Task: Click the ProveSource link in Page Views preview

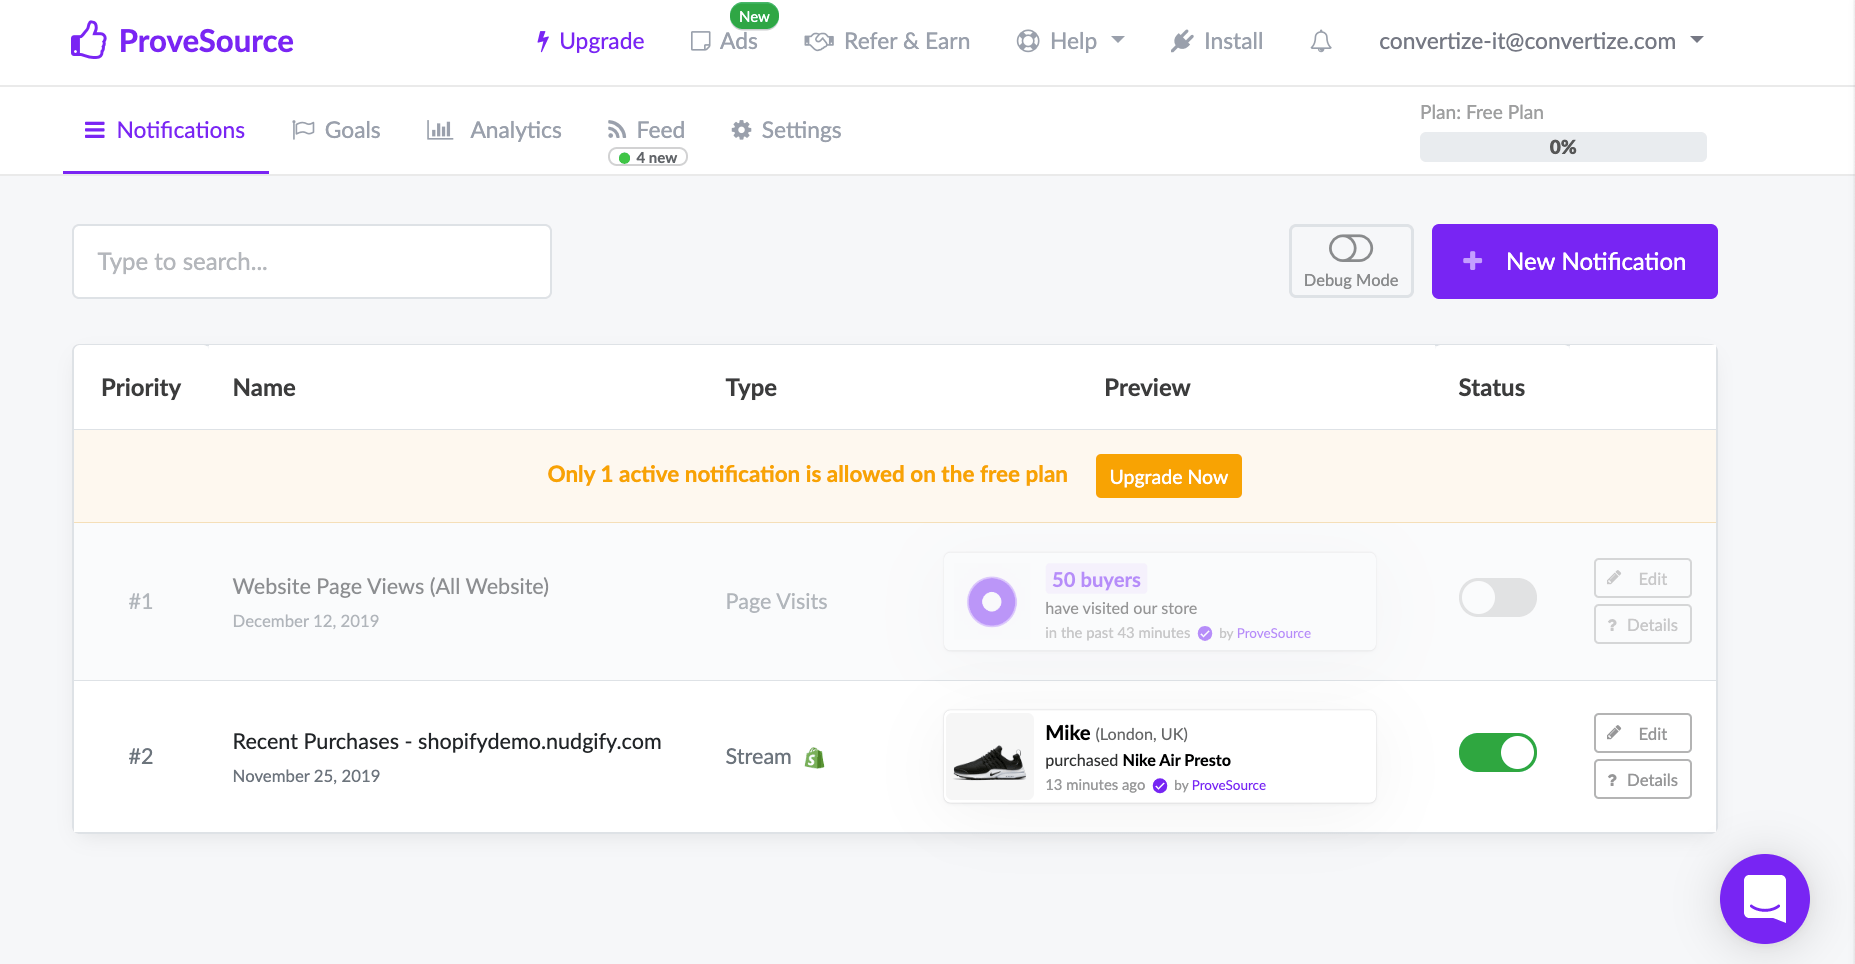Action: click(1274, 633)
